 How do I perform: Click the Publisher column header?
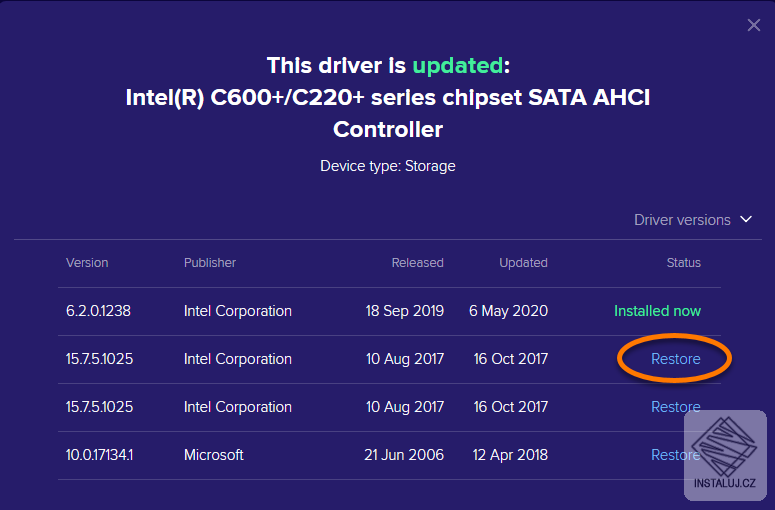pyautogui.click(x=210, y=263)
